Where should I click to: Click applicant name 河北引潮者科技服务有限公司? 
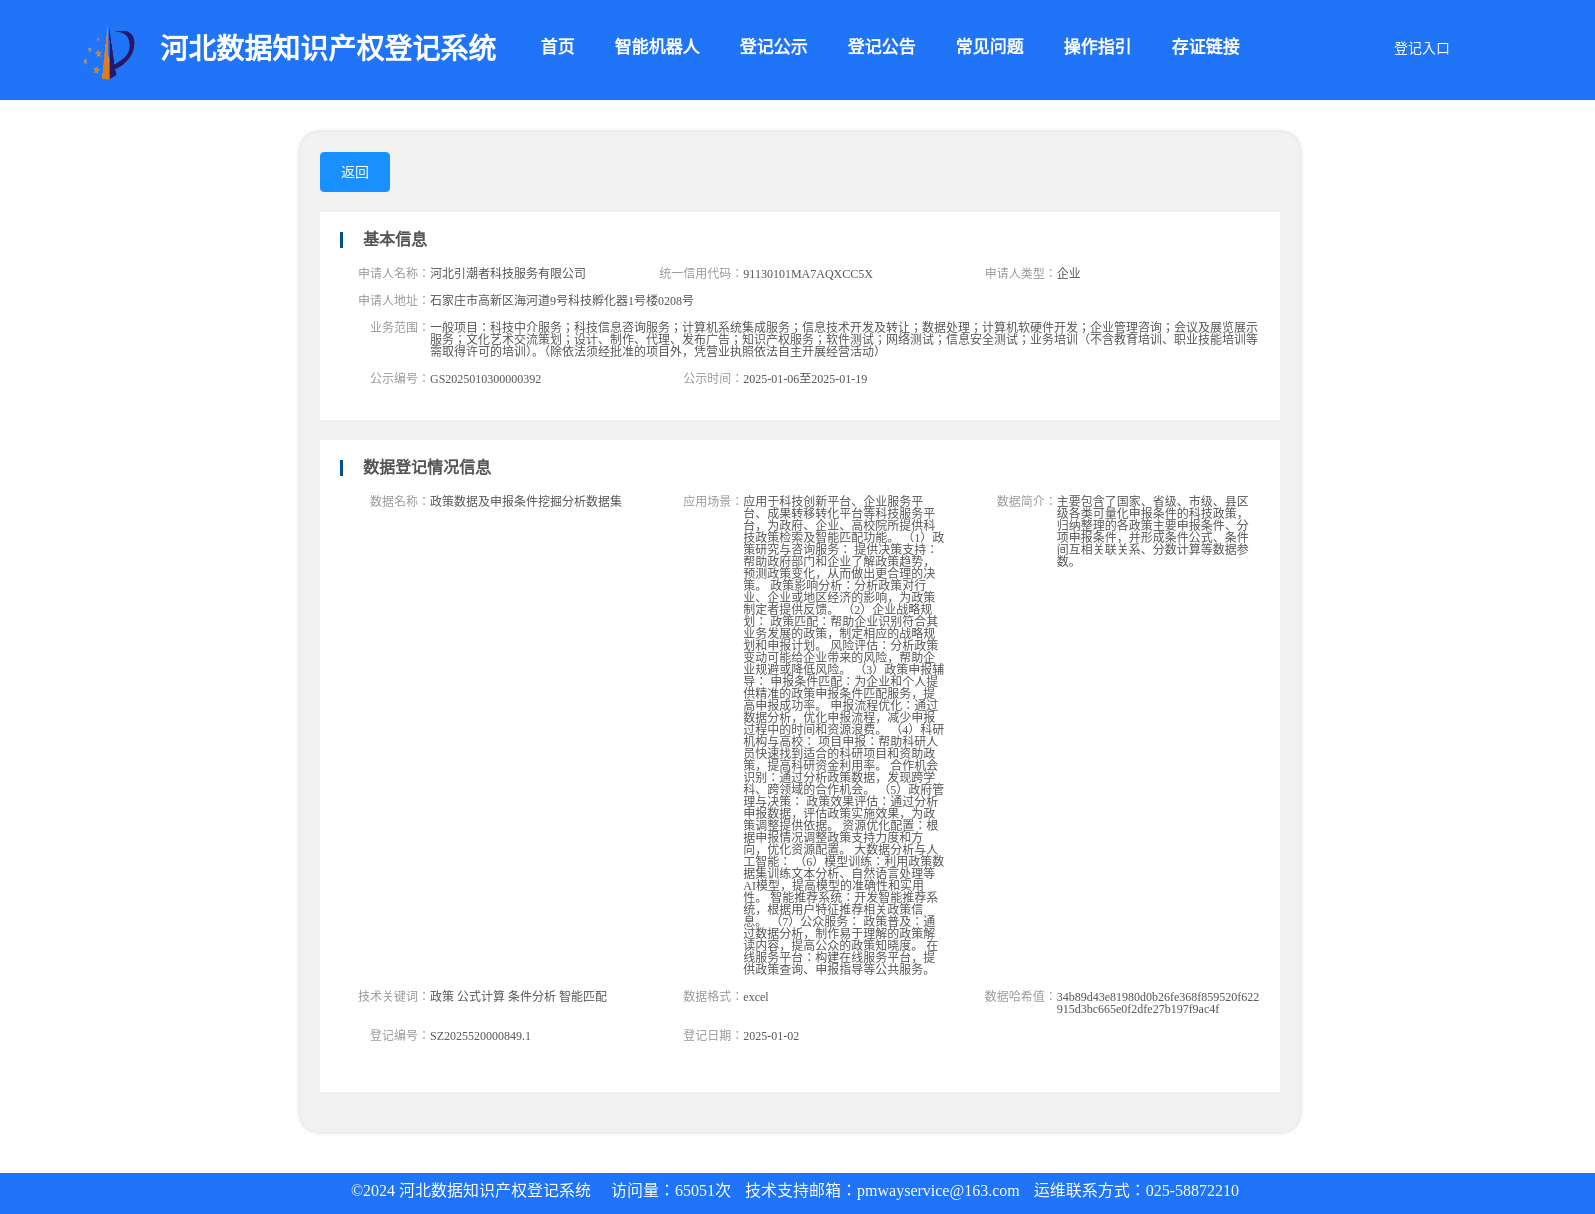[508, 273]
